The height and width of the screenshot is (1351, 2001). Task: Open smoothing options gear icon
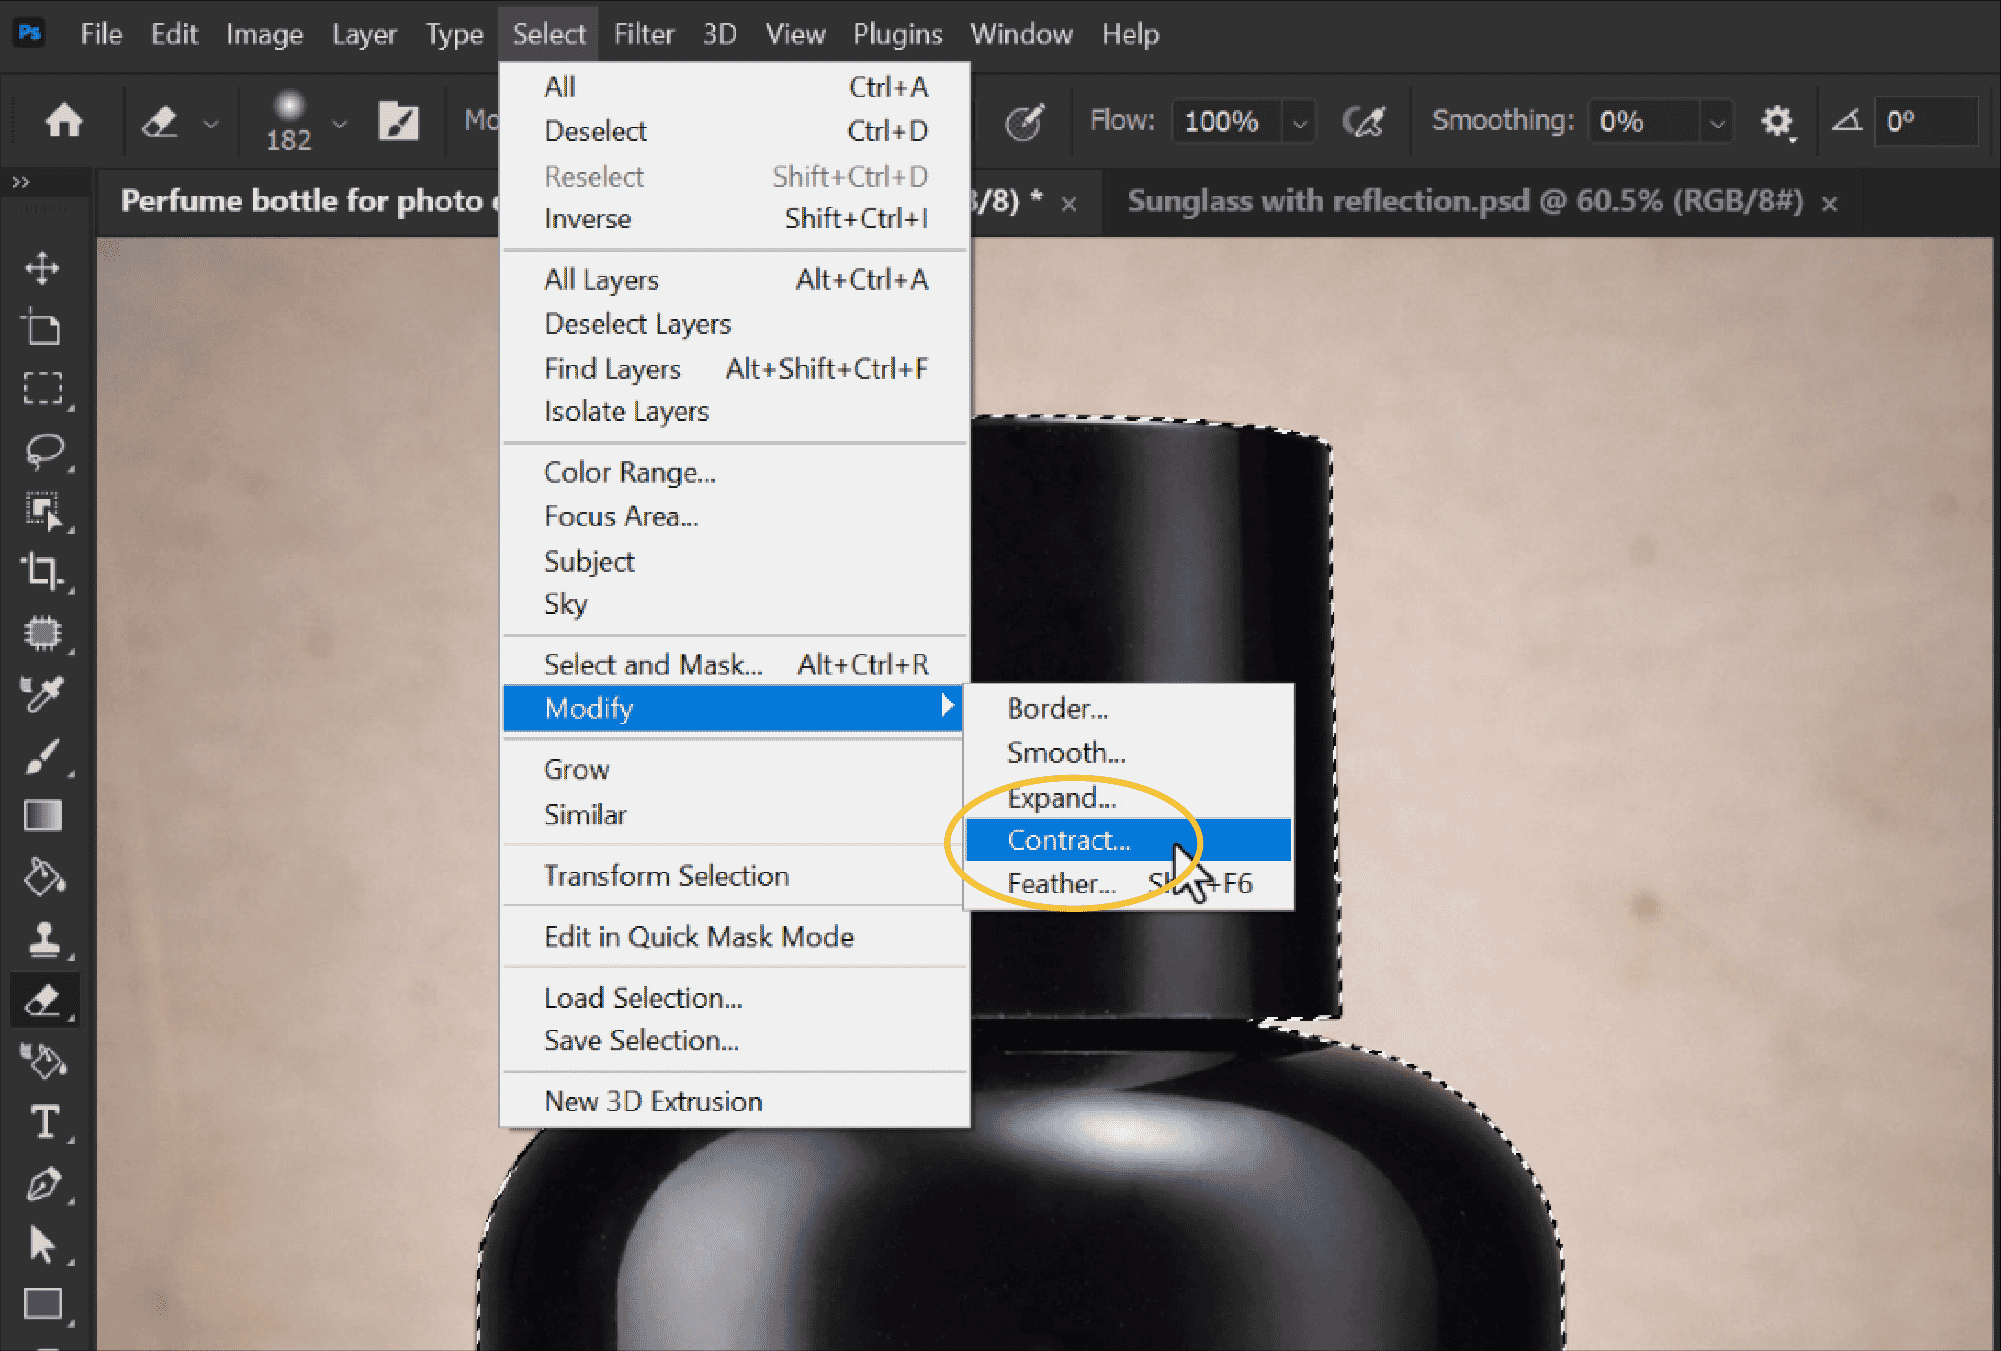click(1777, 122)
